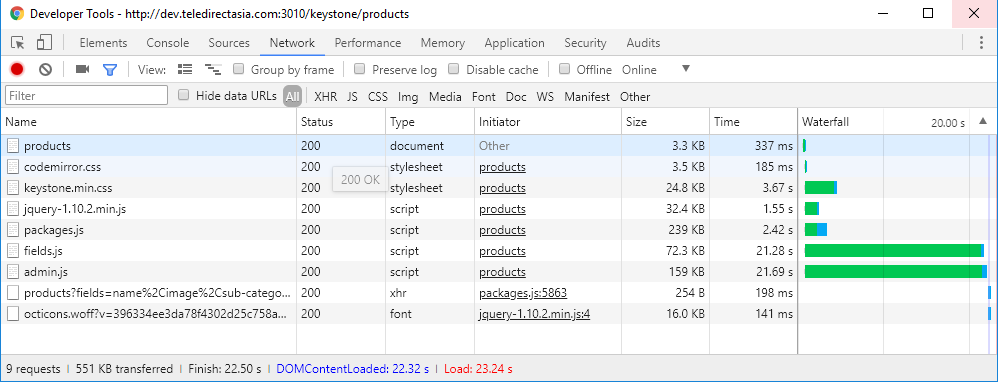Filter requests by WS
998x382 pixels.
545,97
